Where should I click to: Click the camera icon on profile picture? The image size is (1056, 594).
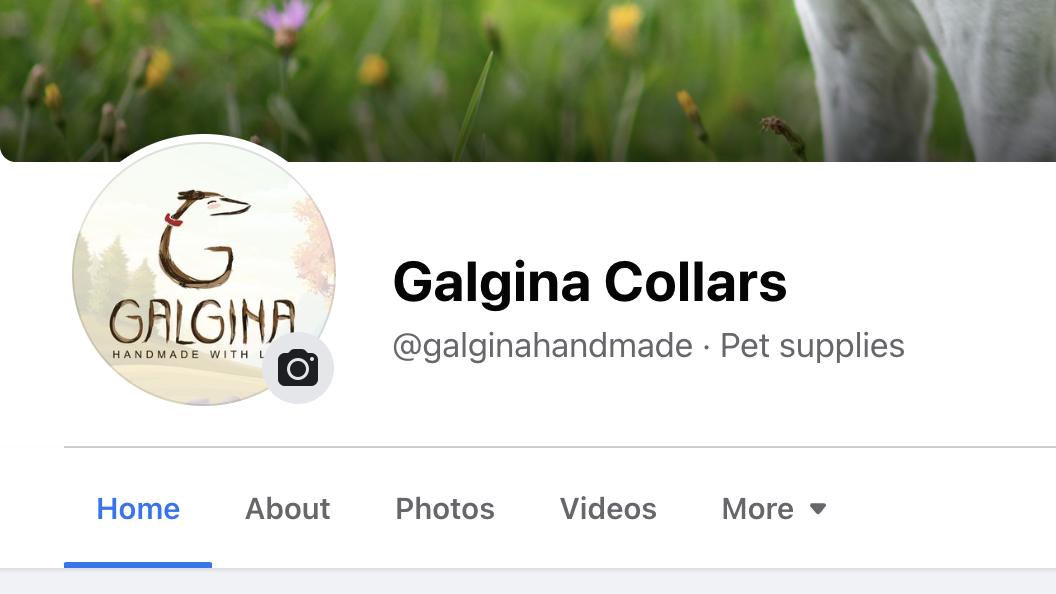[298, 368]
